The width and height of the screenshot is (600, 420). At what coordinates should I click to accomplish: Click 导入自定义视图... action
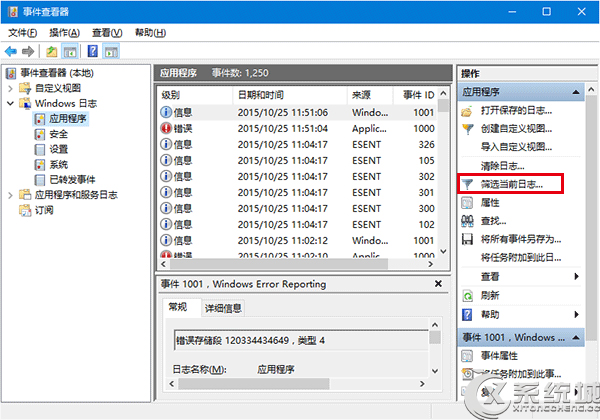(x=516, y=147)
